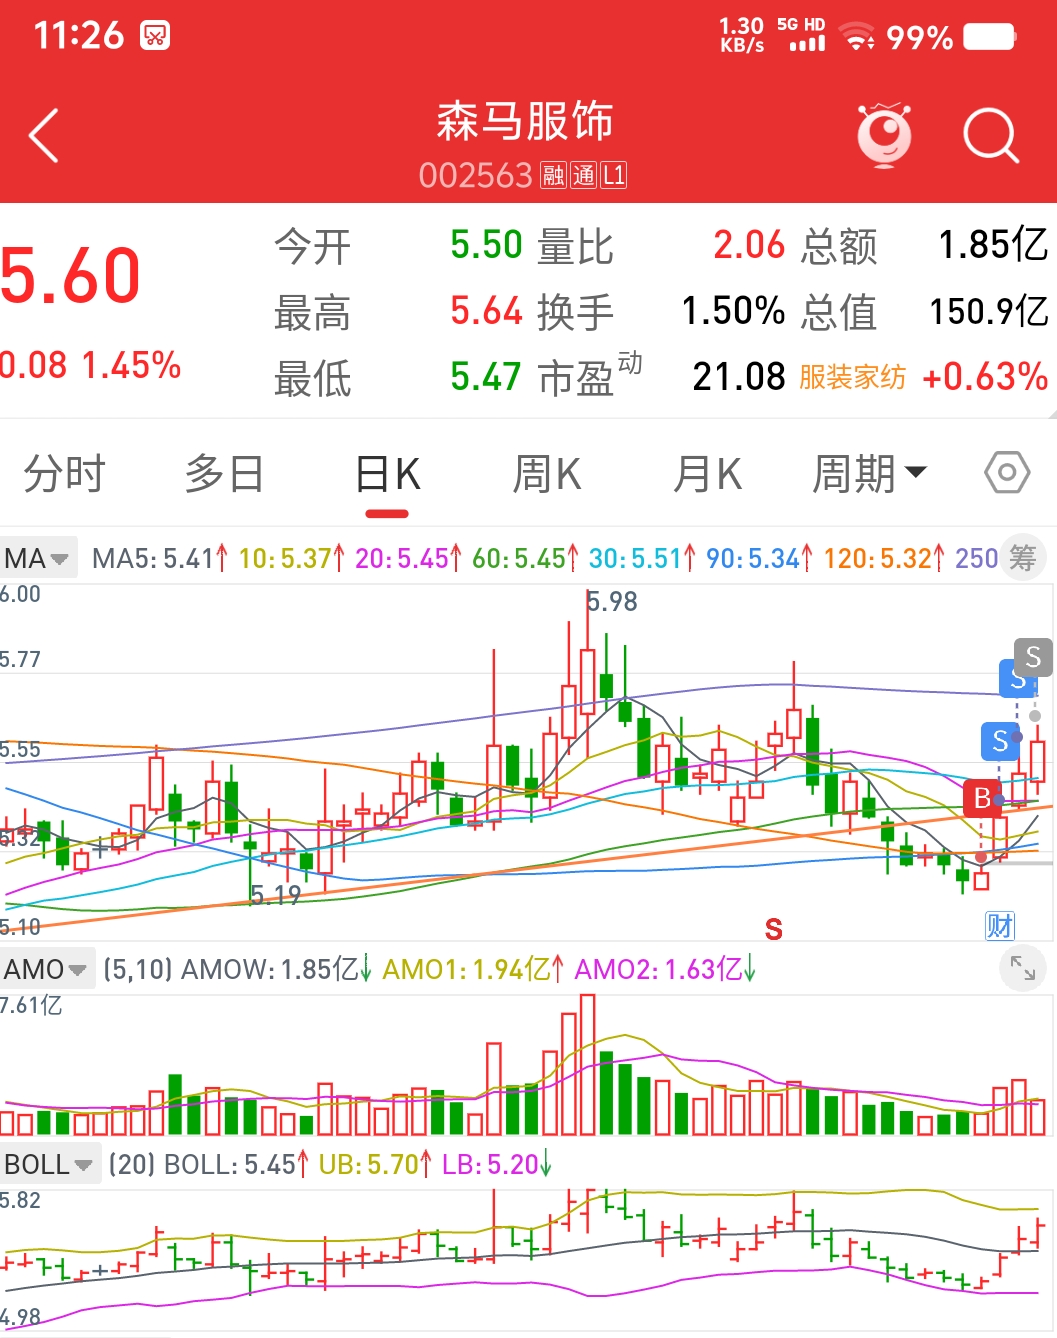Tap the Wi-Fi icon in status bar

[858, 38]
